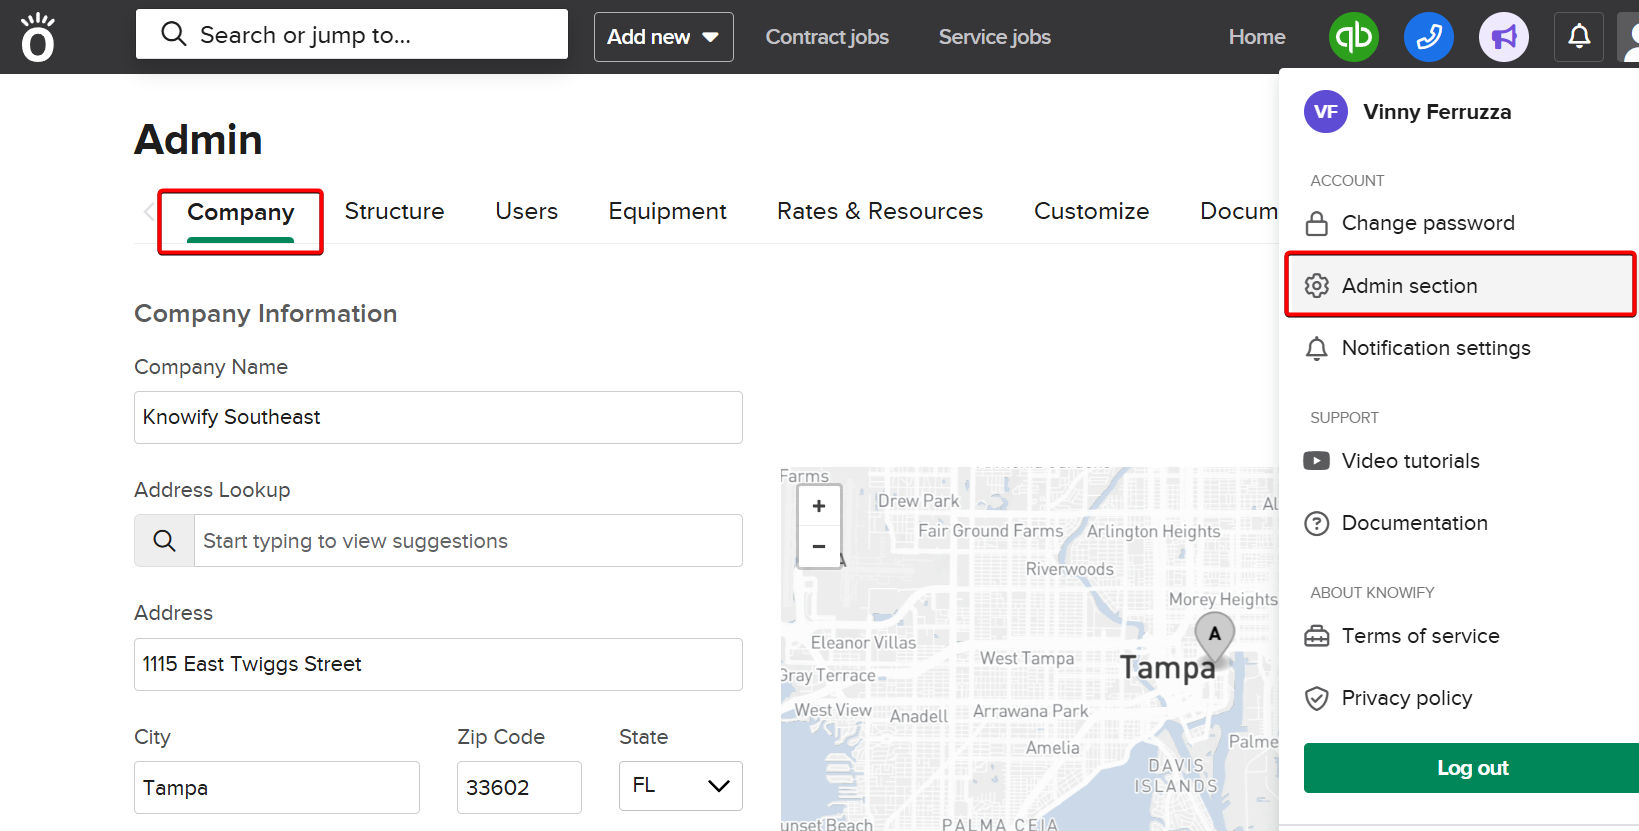
Task: Open the State dropdown showing FL
Action: coord(680,786)
